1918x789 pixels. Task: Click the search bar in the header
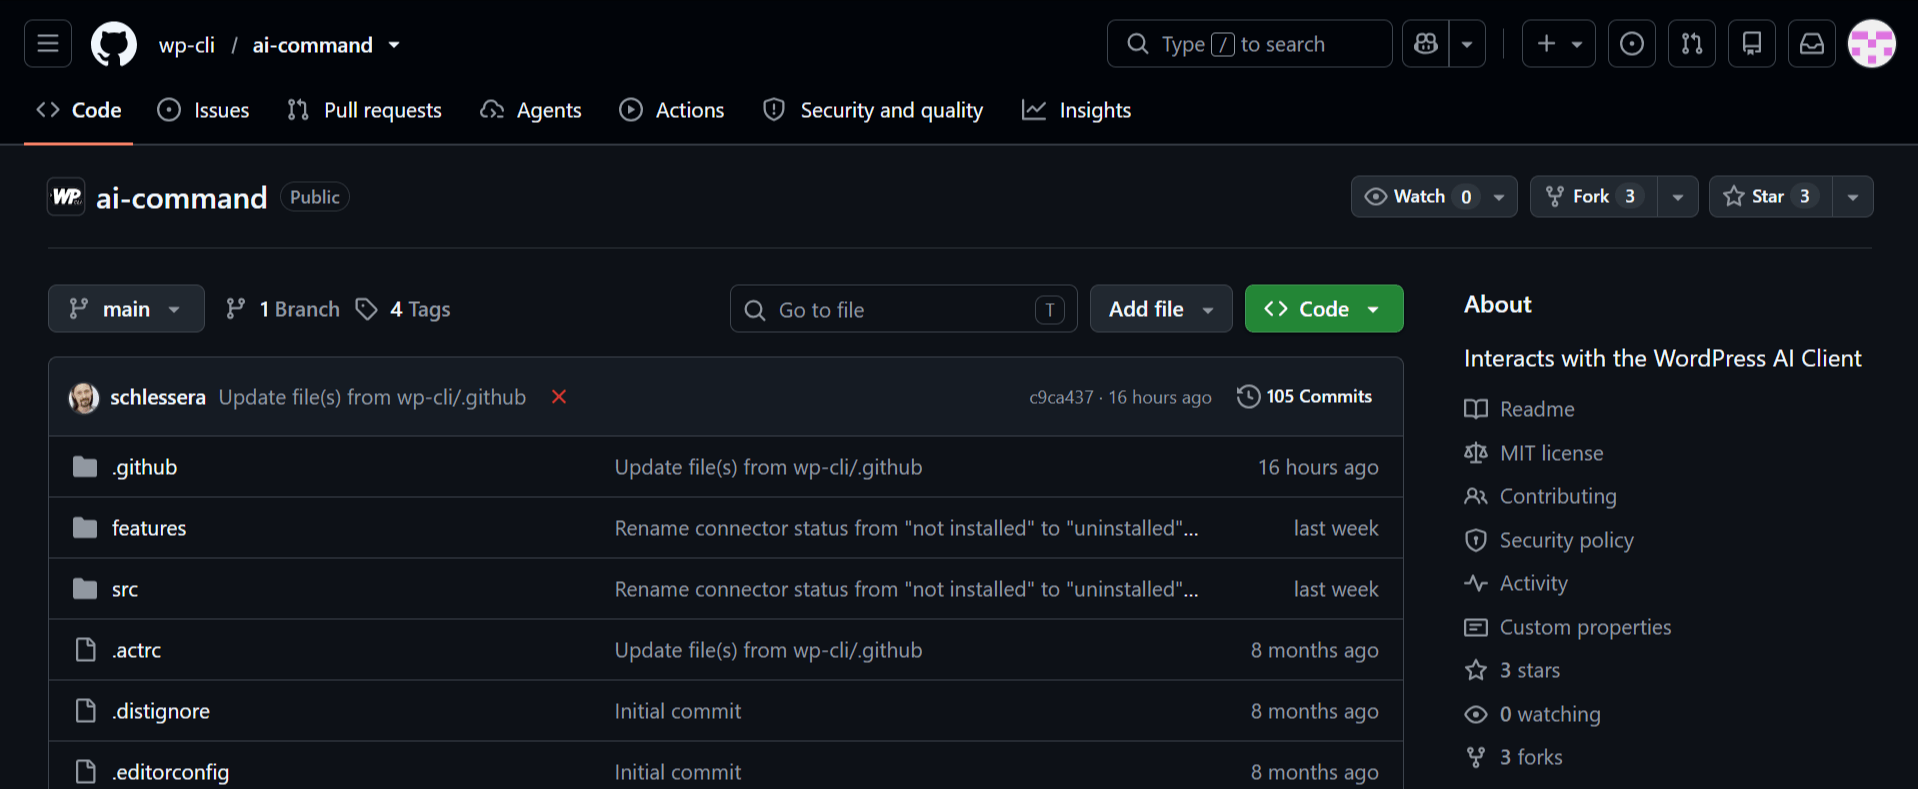tap(1249, 44)
